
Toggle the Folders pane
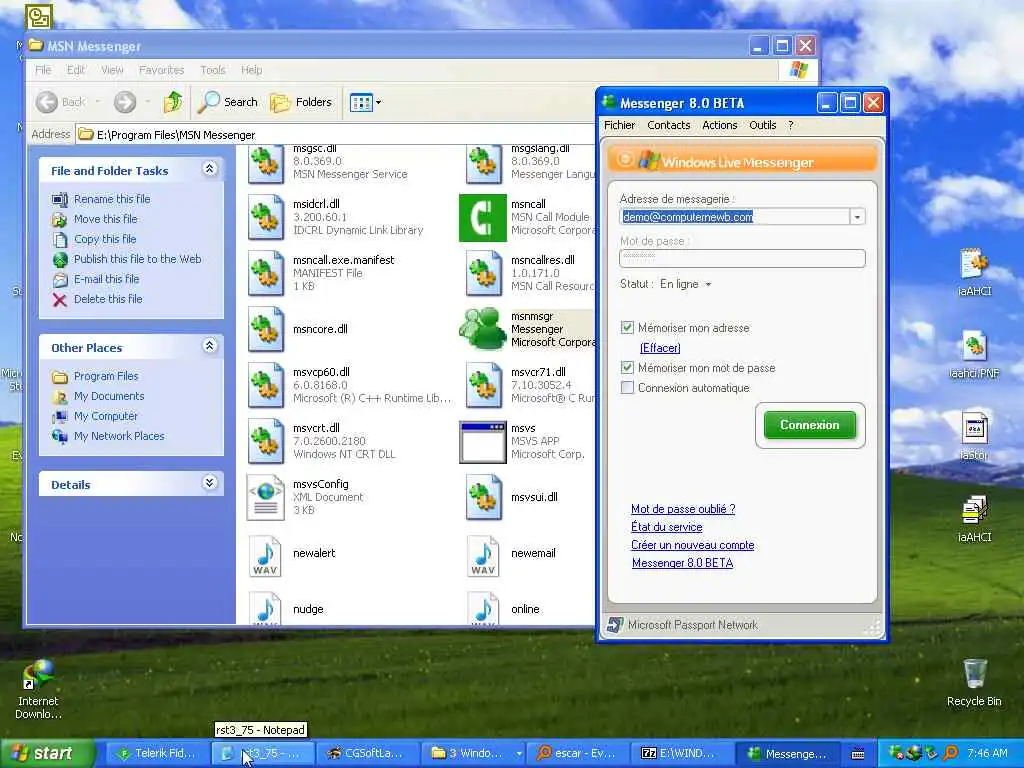[x=301, y=102]
